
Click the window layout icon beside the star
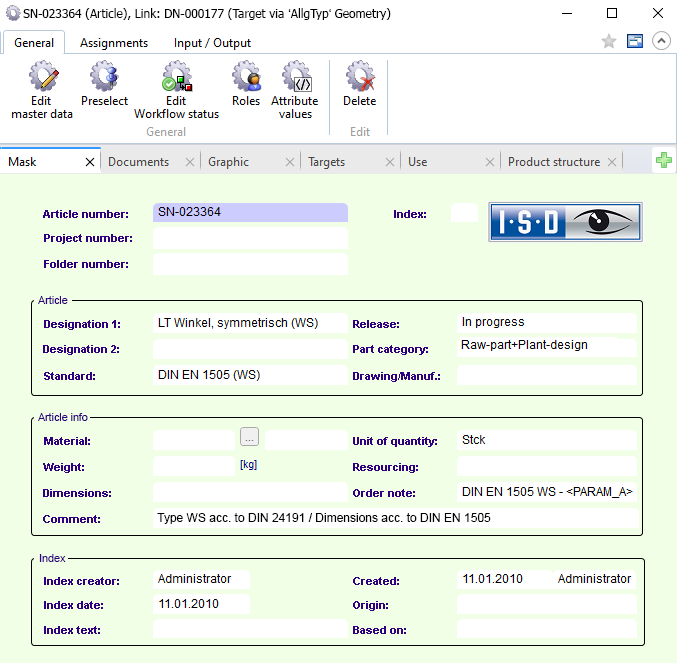click(634, 41)
